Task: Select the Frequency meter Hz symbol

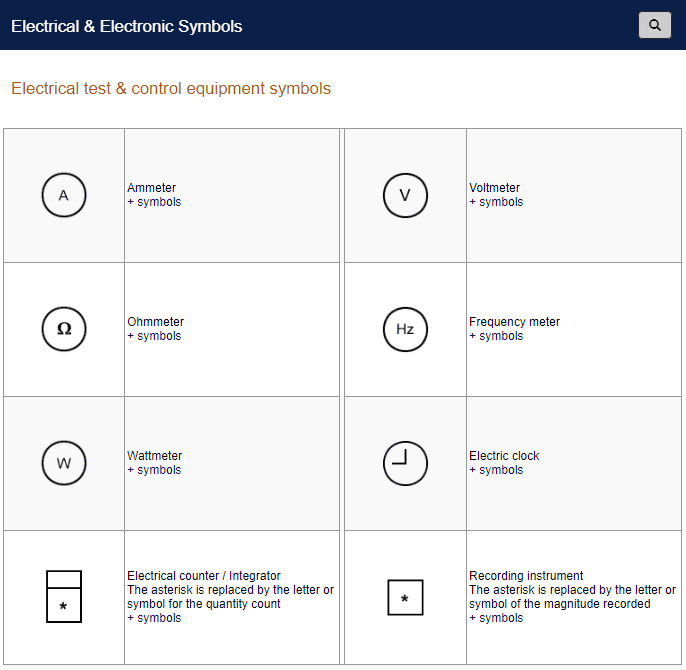Action: pyautogui.click(x=405, y=329)
